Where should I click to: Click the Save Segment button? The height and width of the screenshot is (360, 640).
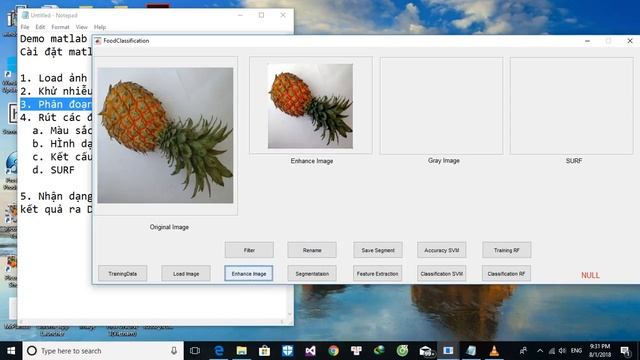coord(378,250)
